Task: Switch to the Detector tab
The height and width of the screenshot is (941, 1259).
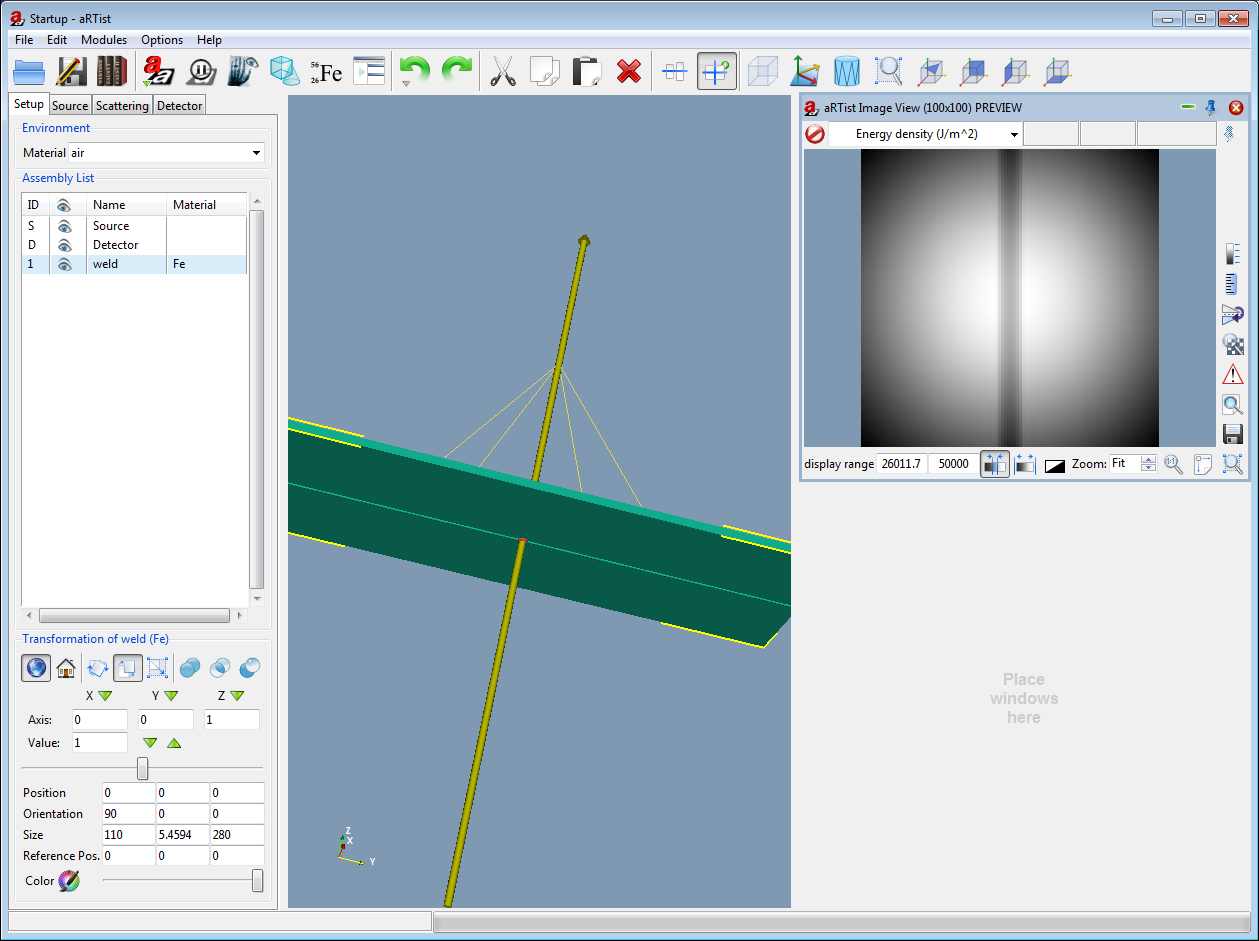Action: tap(180, 105)
